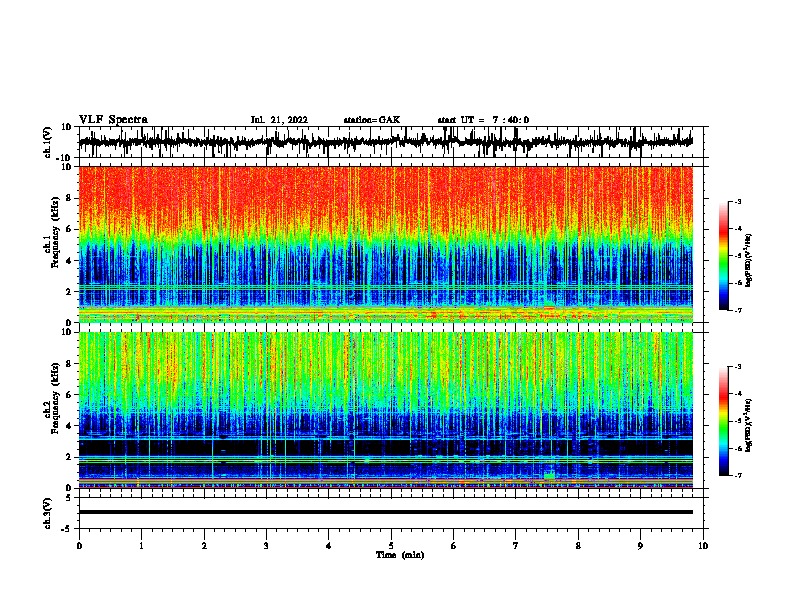Click the "8" kHz tick of ch.1 spectrogram
Image resolution: width=792 pixels, height=612 pixels.
tap(69, 198)
